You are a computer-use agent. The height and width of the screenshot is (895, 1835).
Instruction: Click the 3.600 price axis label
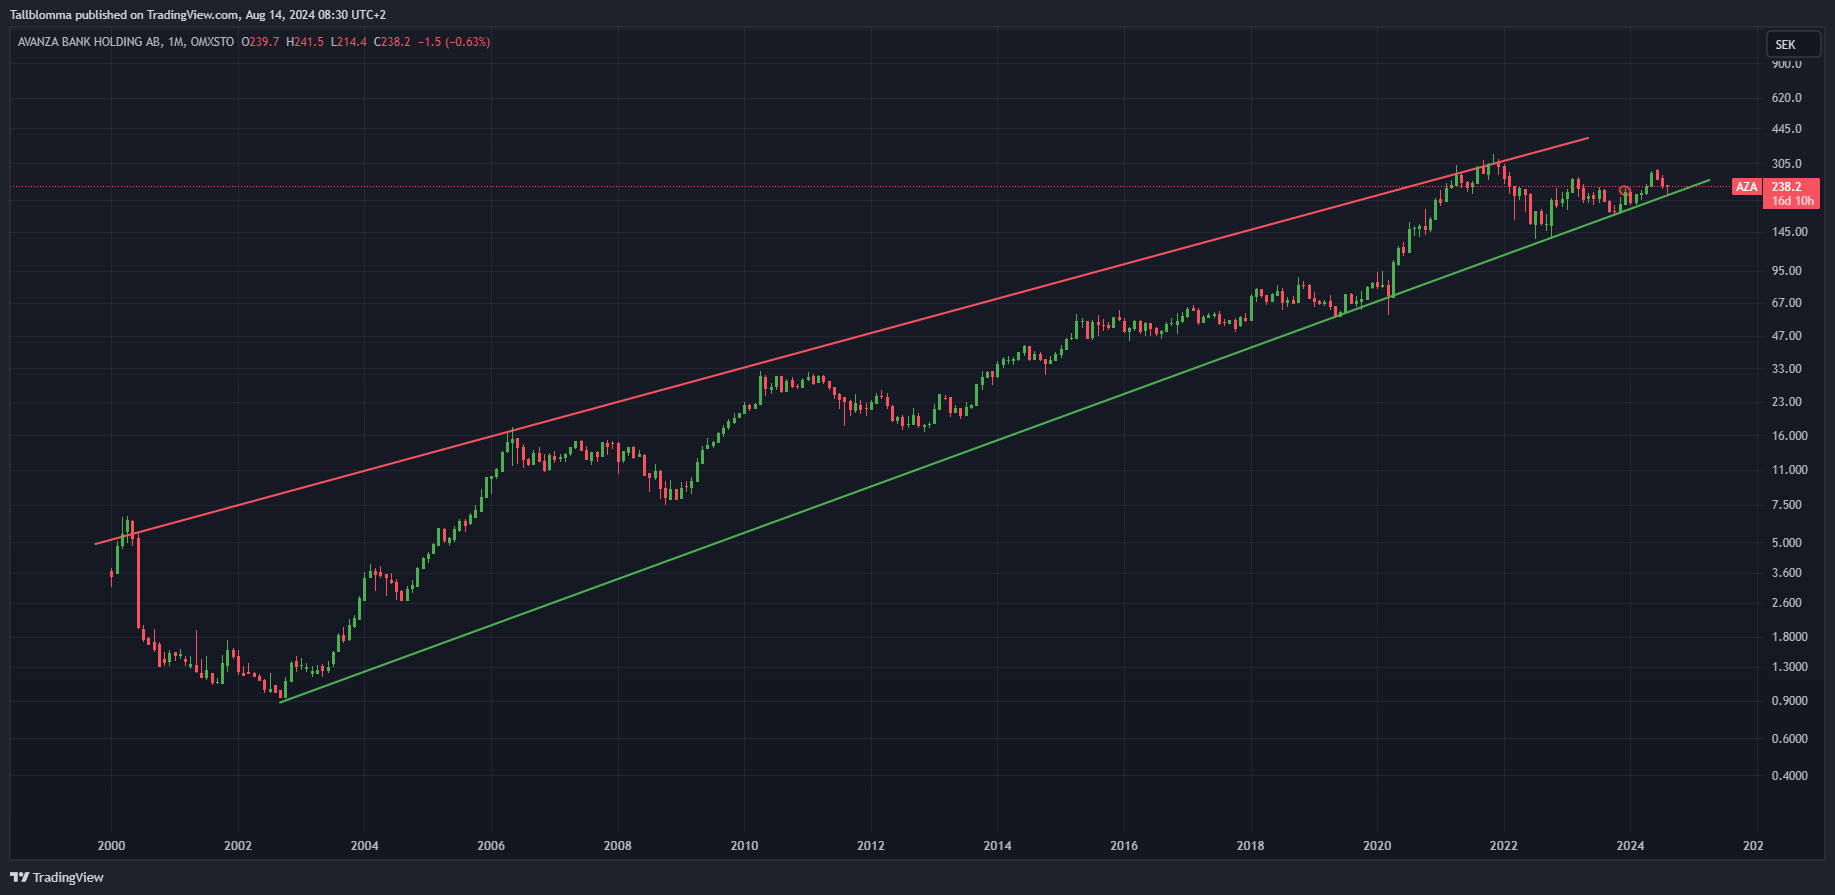(1786, 573)
